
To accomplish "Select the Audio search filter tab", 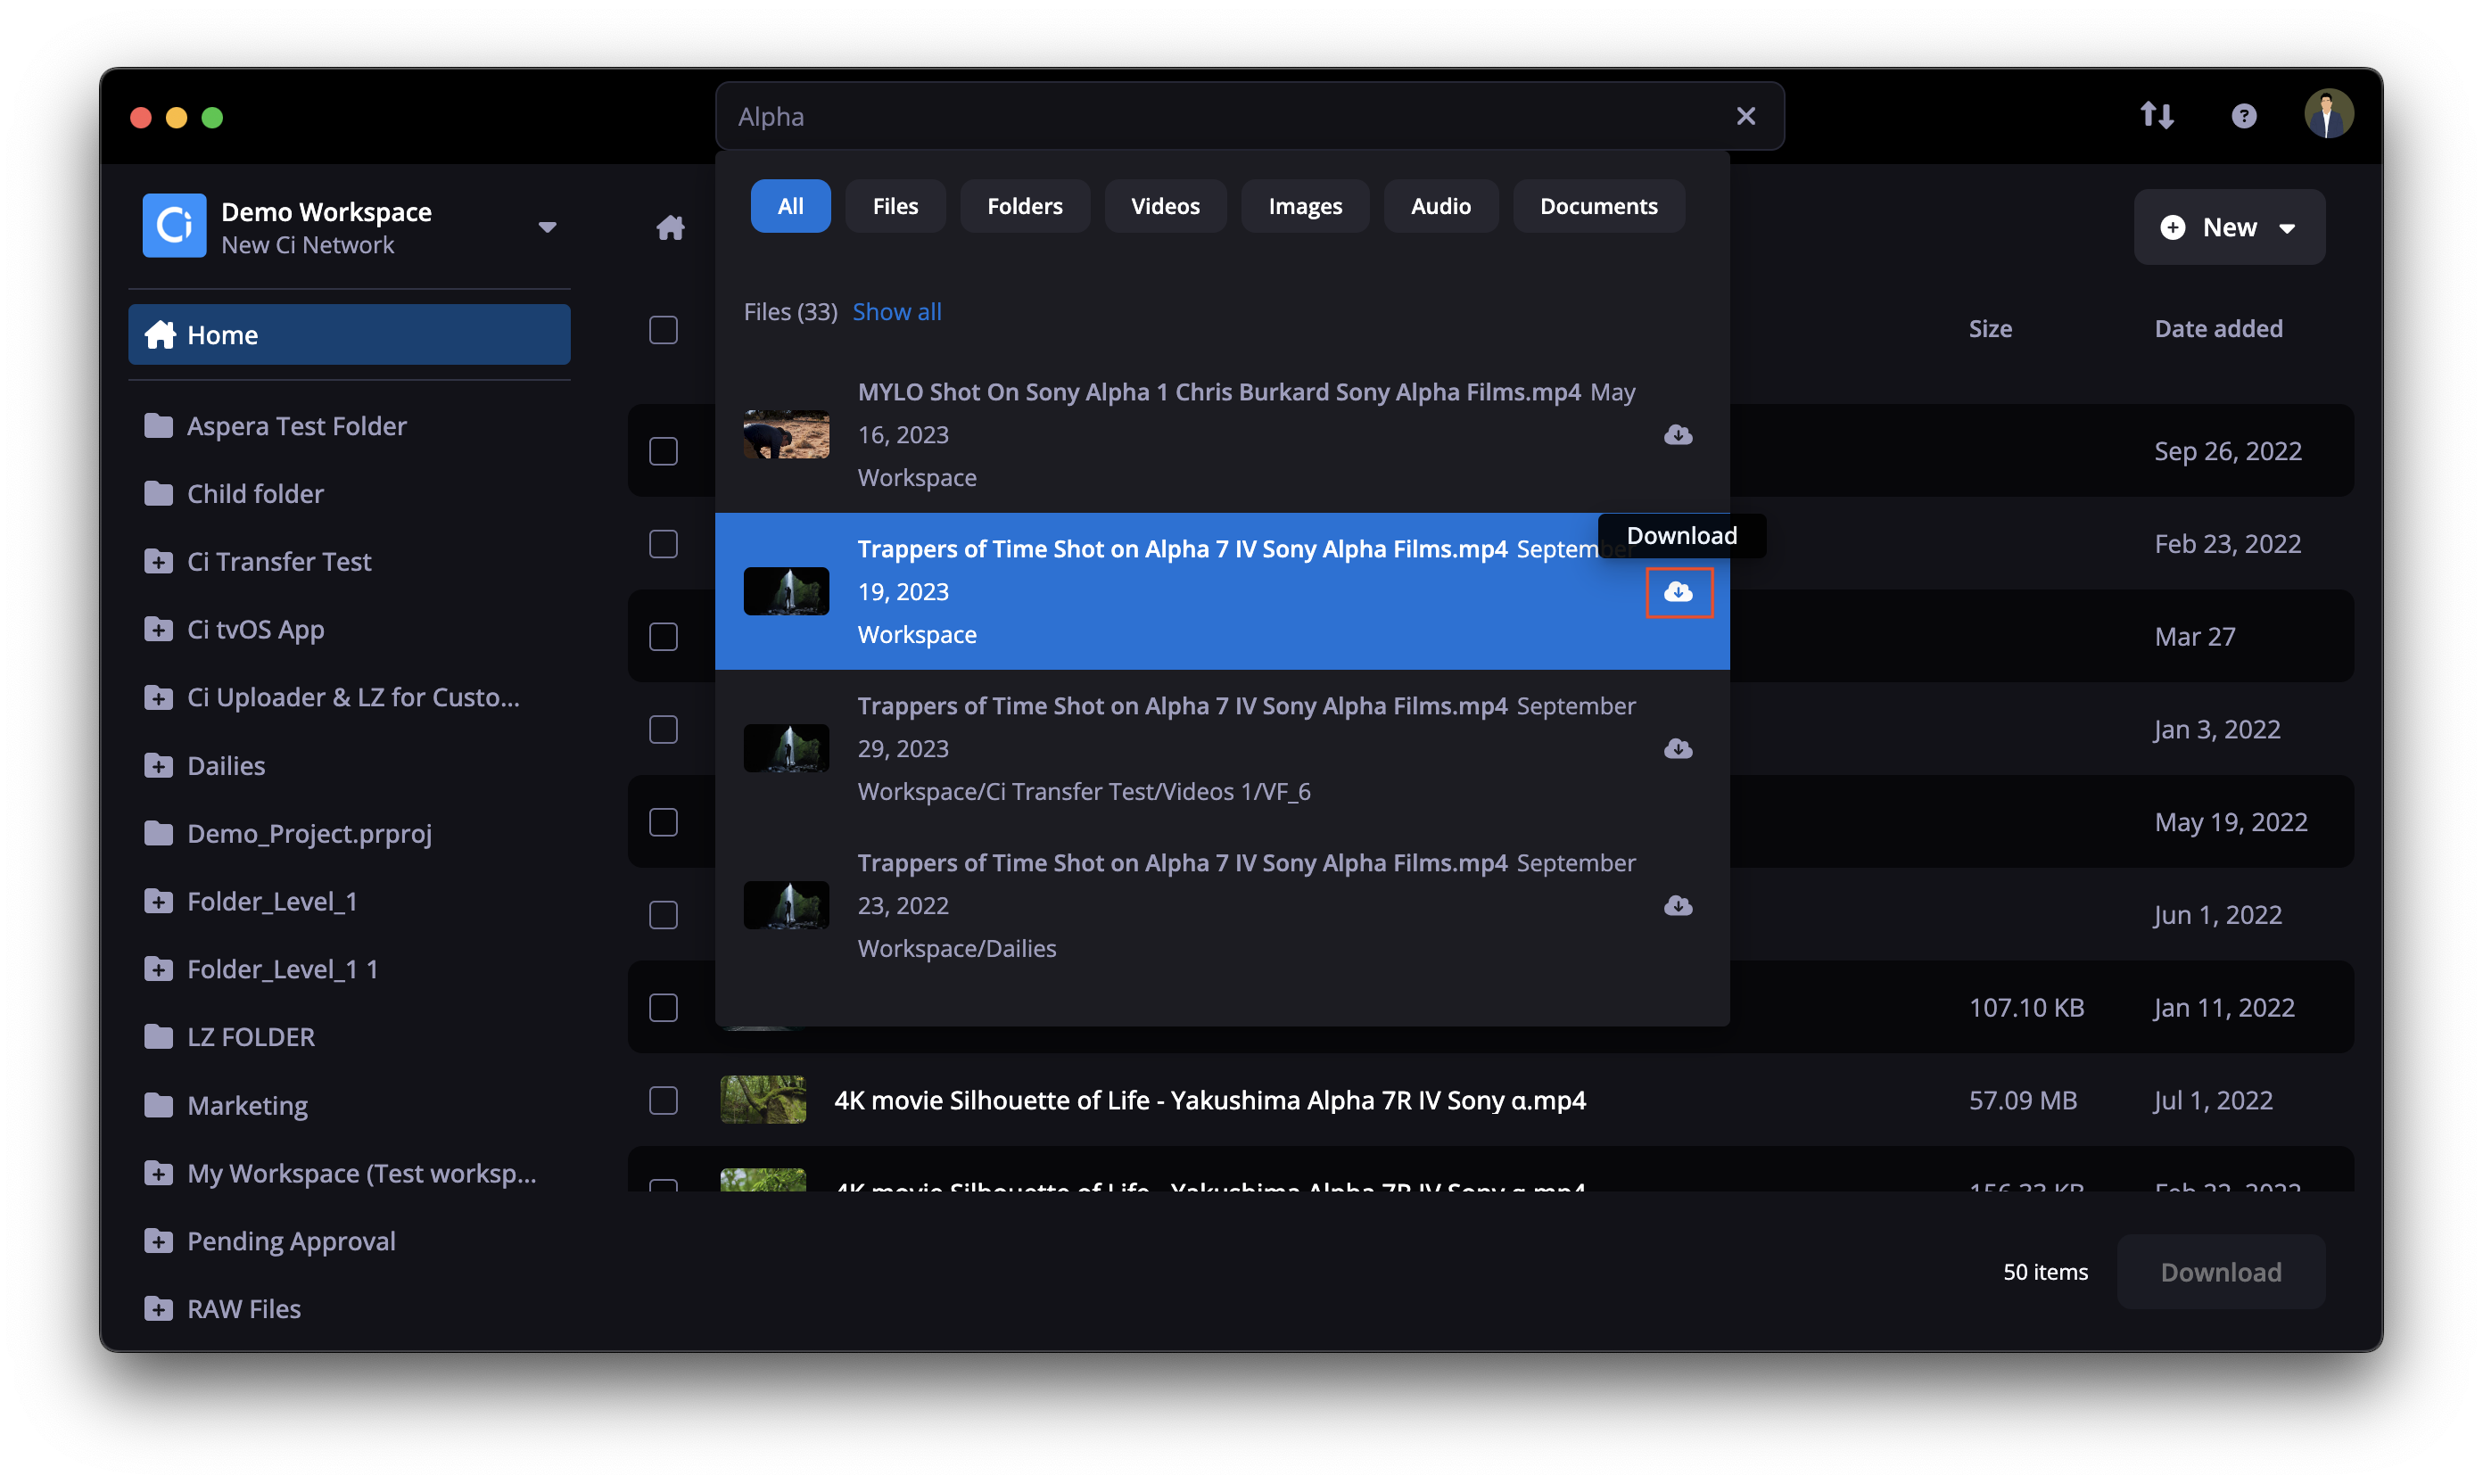I will tap(1440, 206).
